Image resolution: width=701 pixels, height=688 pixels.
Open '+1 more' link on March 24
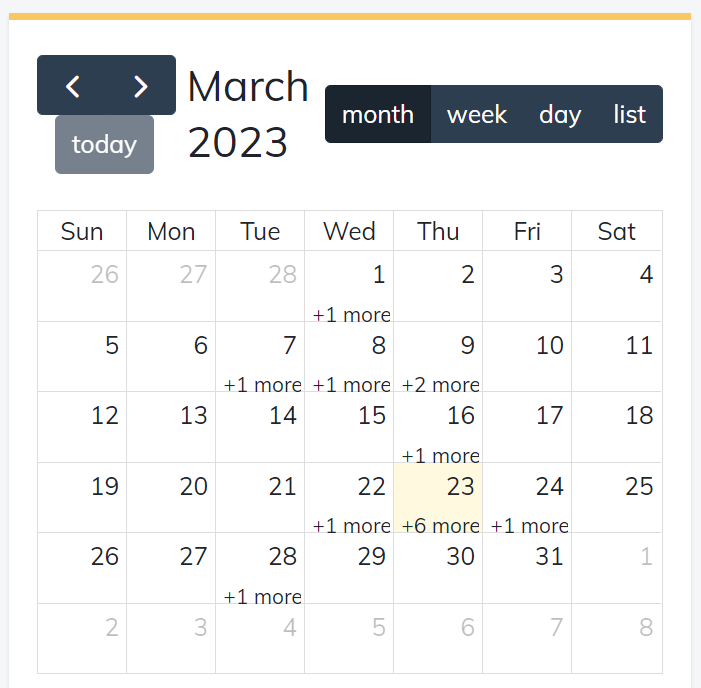pos(529,526)
